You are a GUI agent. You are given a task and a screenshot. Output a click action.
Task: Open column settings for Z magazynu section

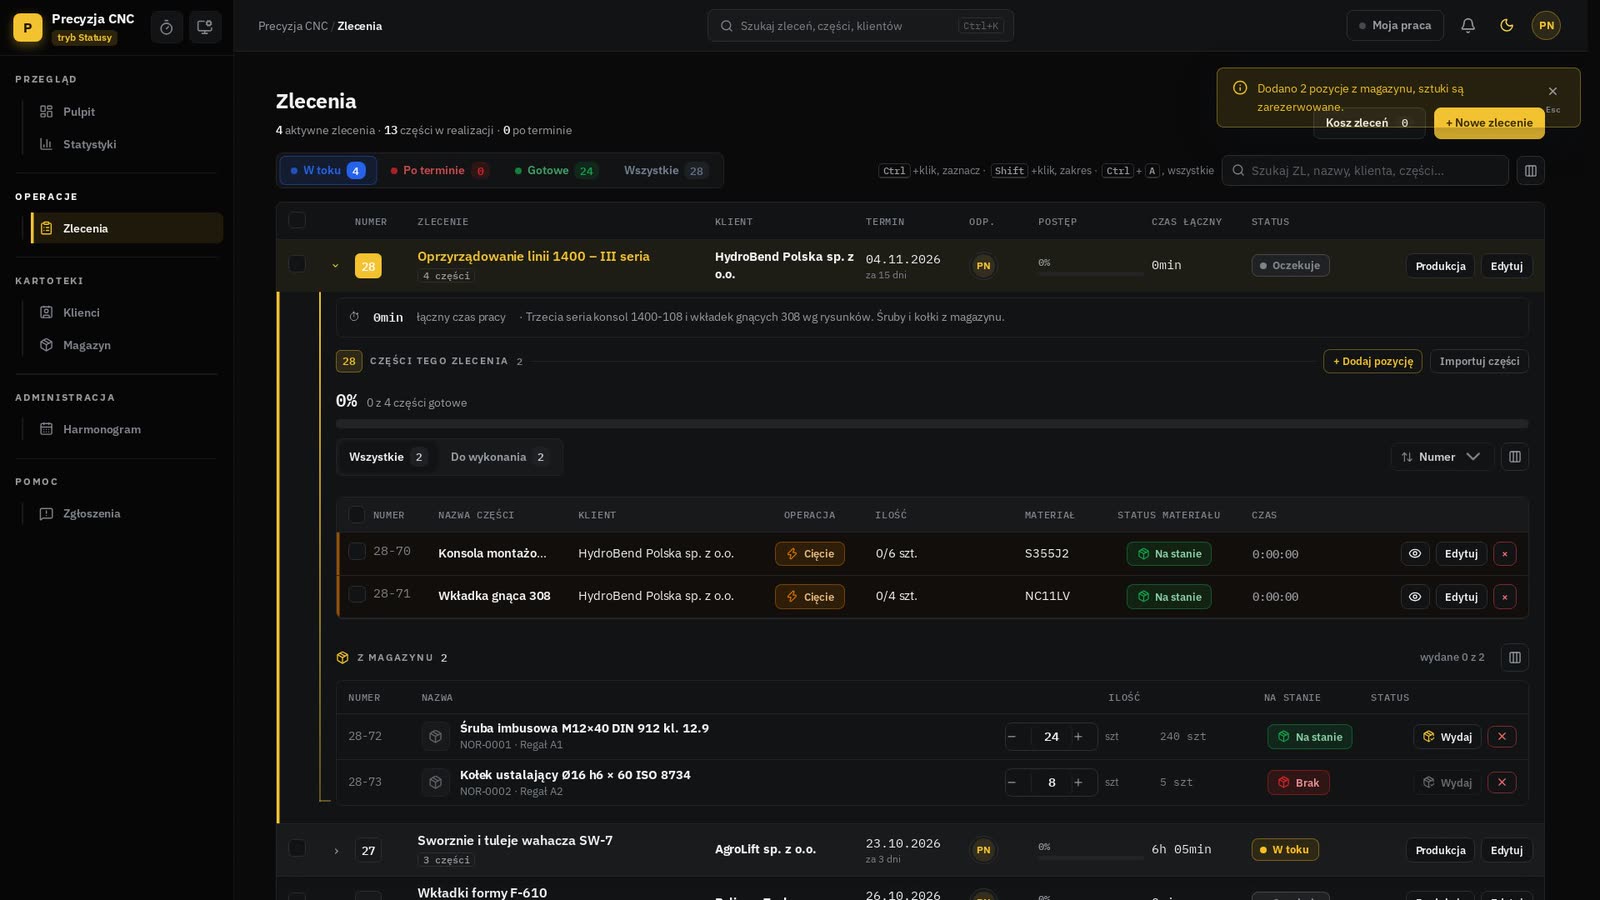pyautogui.click(x=1515, y=658)
